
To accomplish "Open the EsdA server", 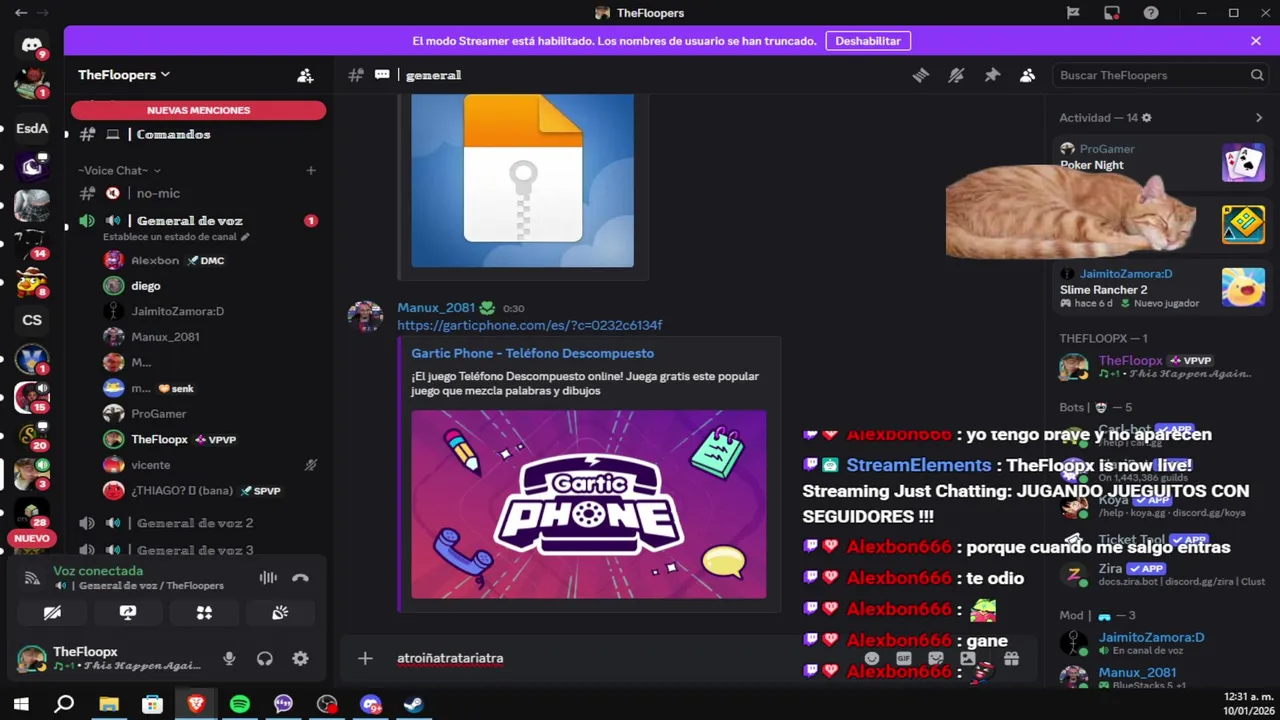I will tap(32, 128).
